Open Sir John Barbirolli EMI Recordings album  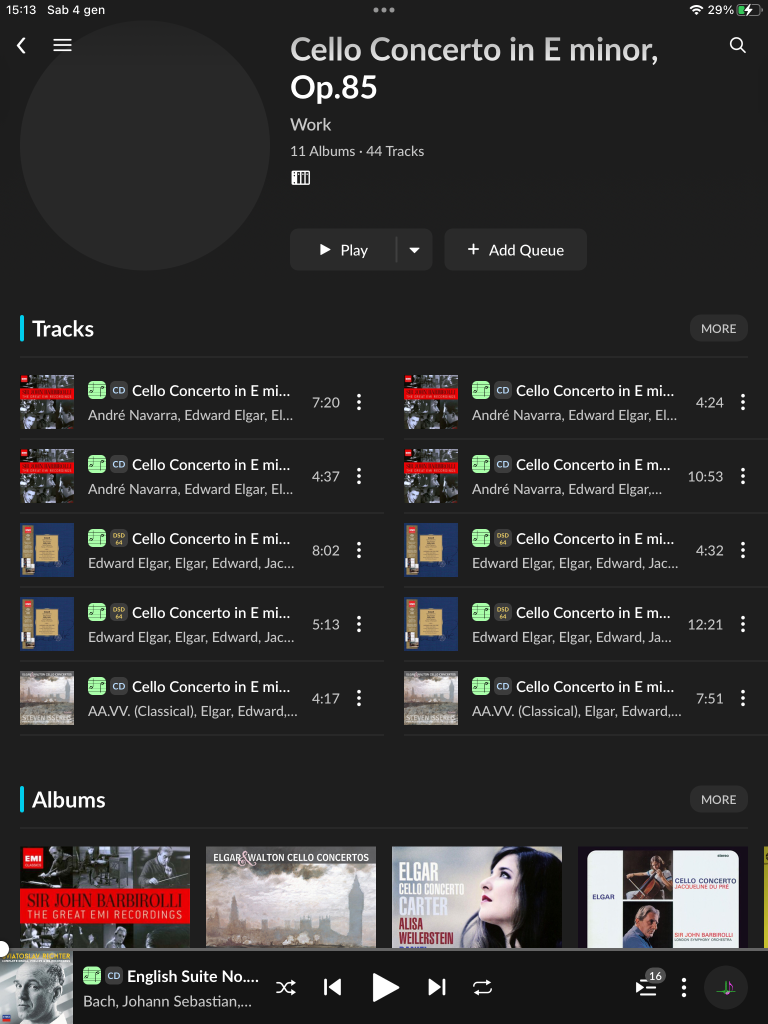click(105, 897)
